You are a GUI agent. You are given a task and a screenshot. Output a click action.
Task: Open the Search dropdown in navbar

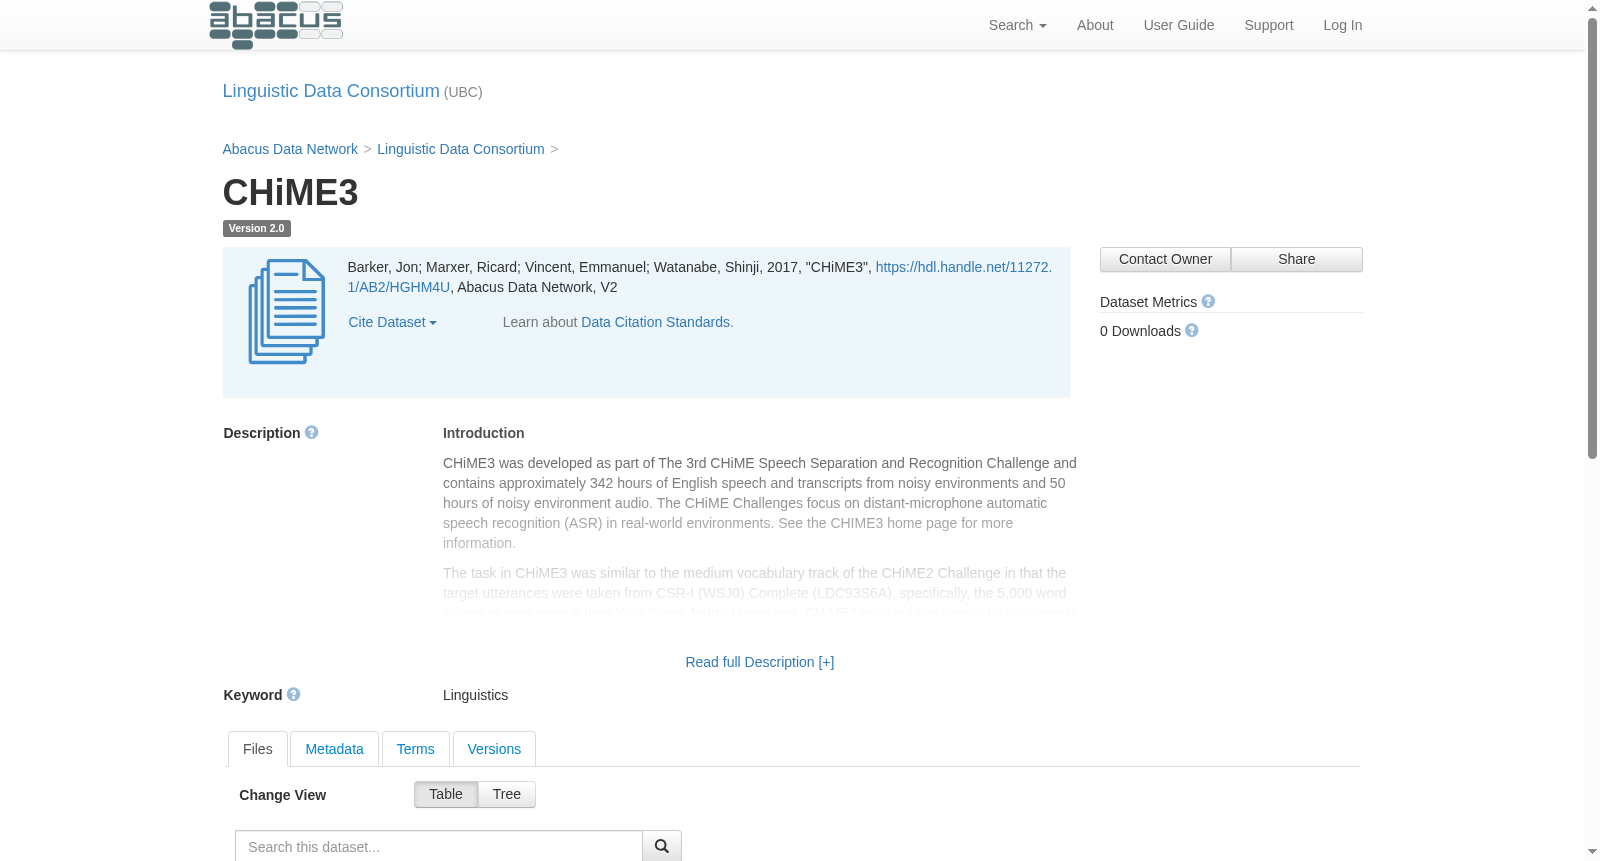pyautogui.click(x=1017, y=25)
